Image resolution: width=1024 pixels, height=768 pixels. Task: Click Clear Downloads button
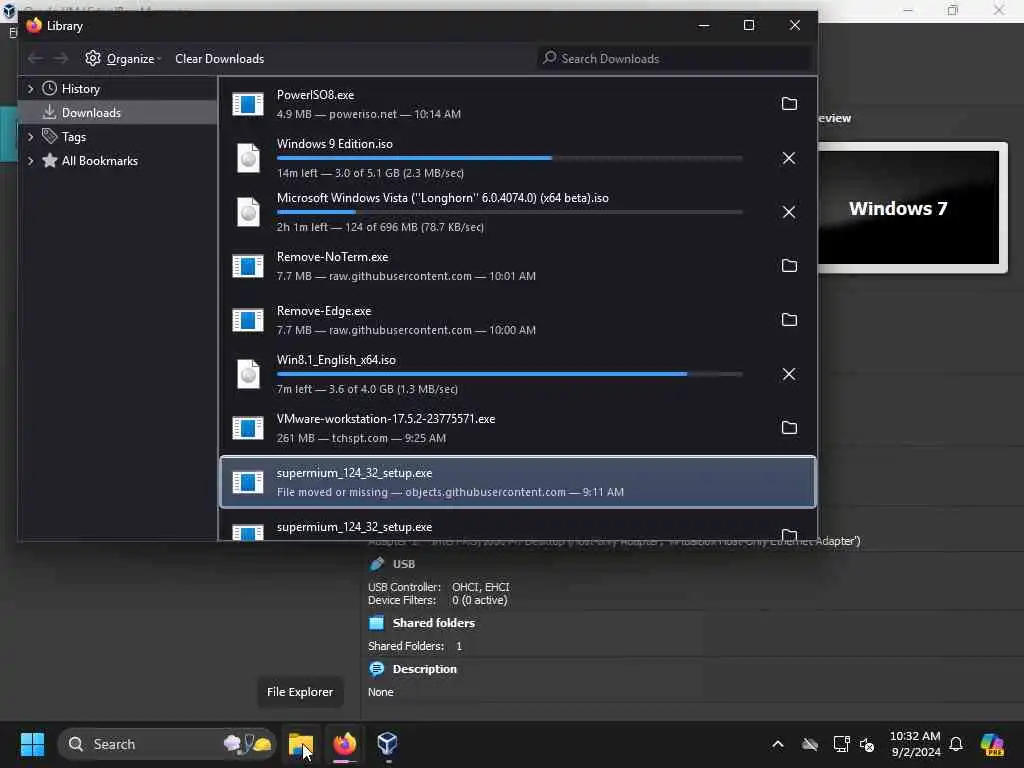(219, 59)
